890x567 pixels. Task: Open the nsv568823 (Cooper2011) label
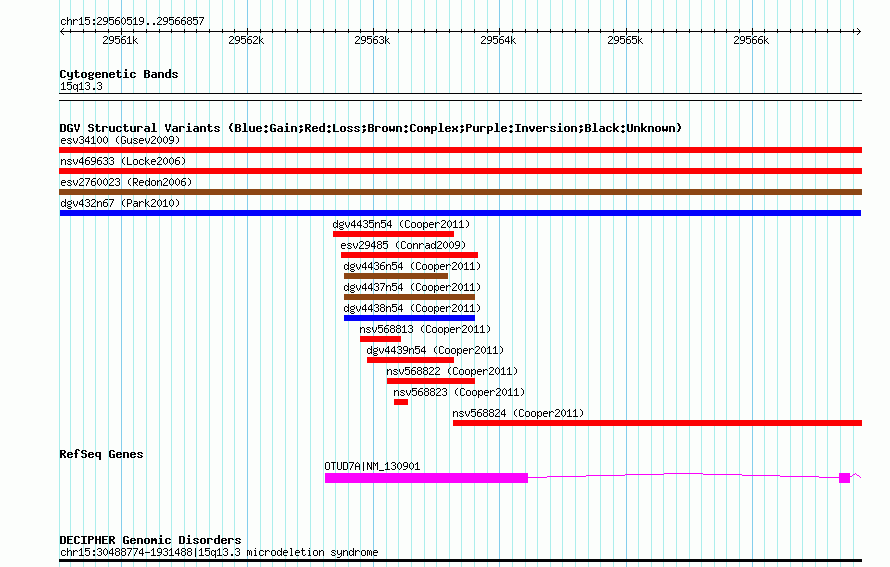459,392
